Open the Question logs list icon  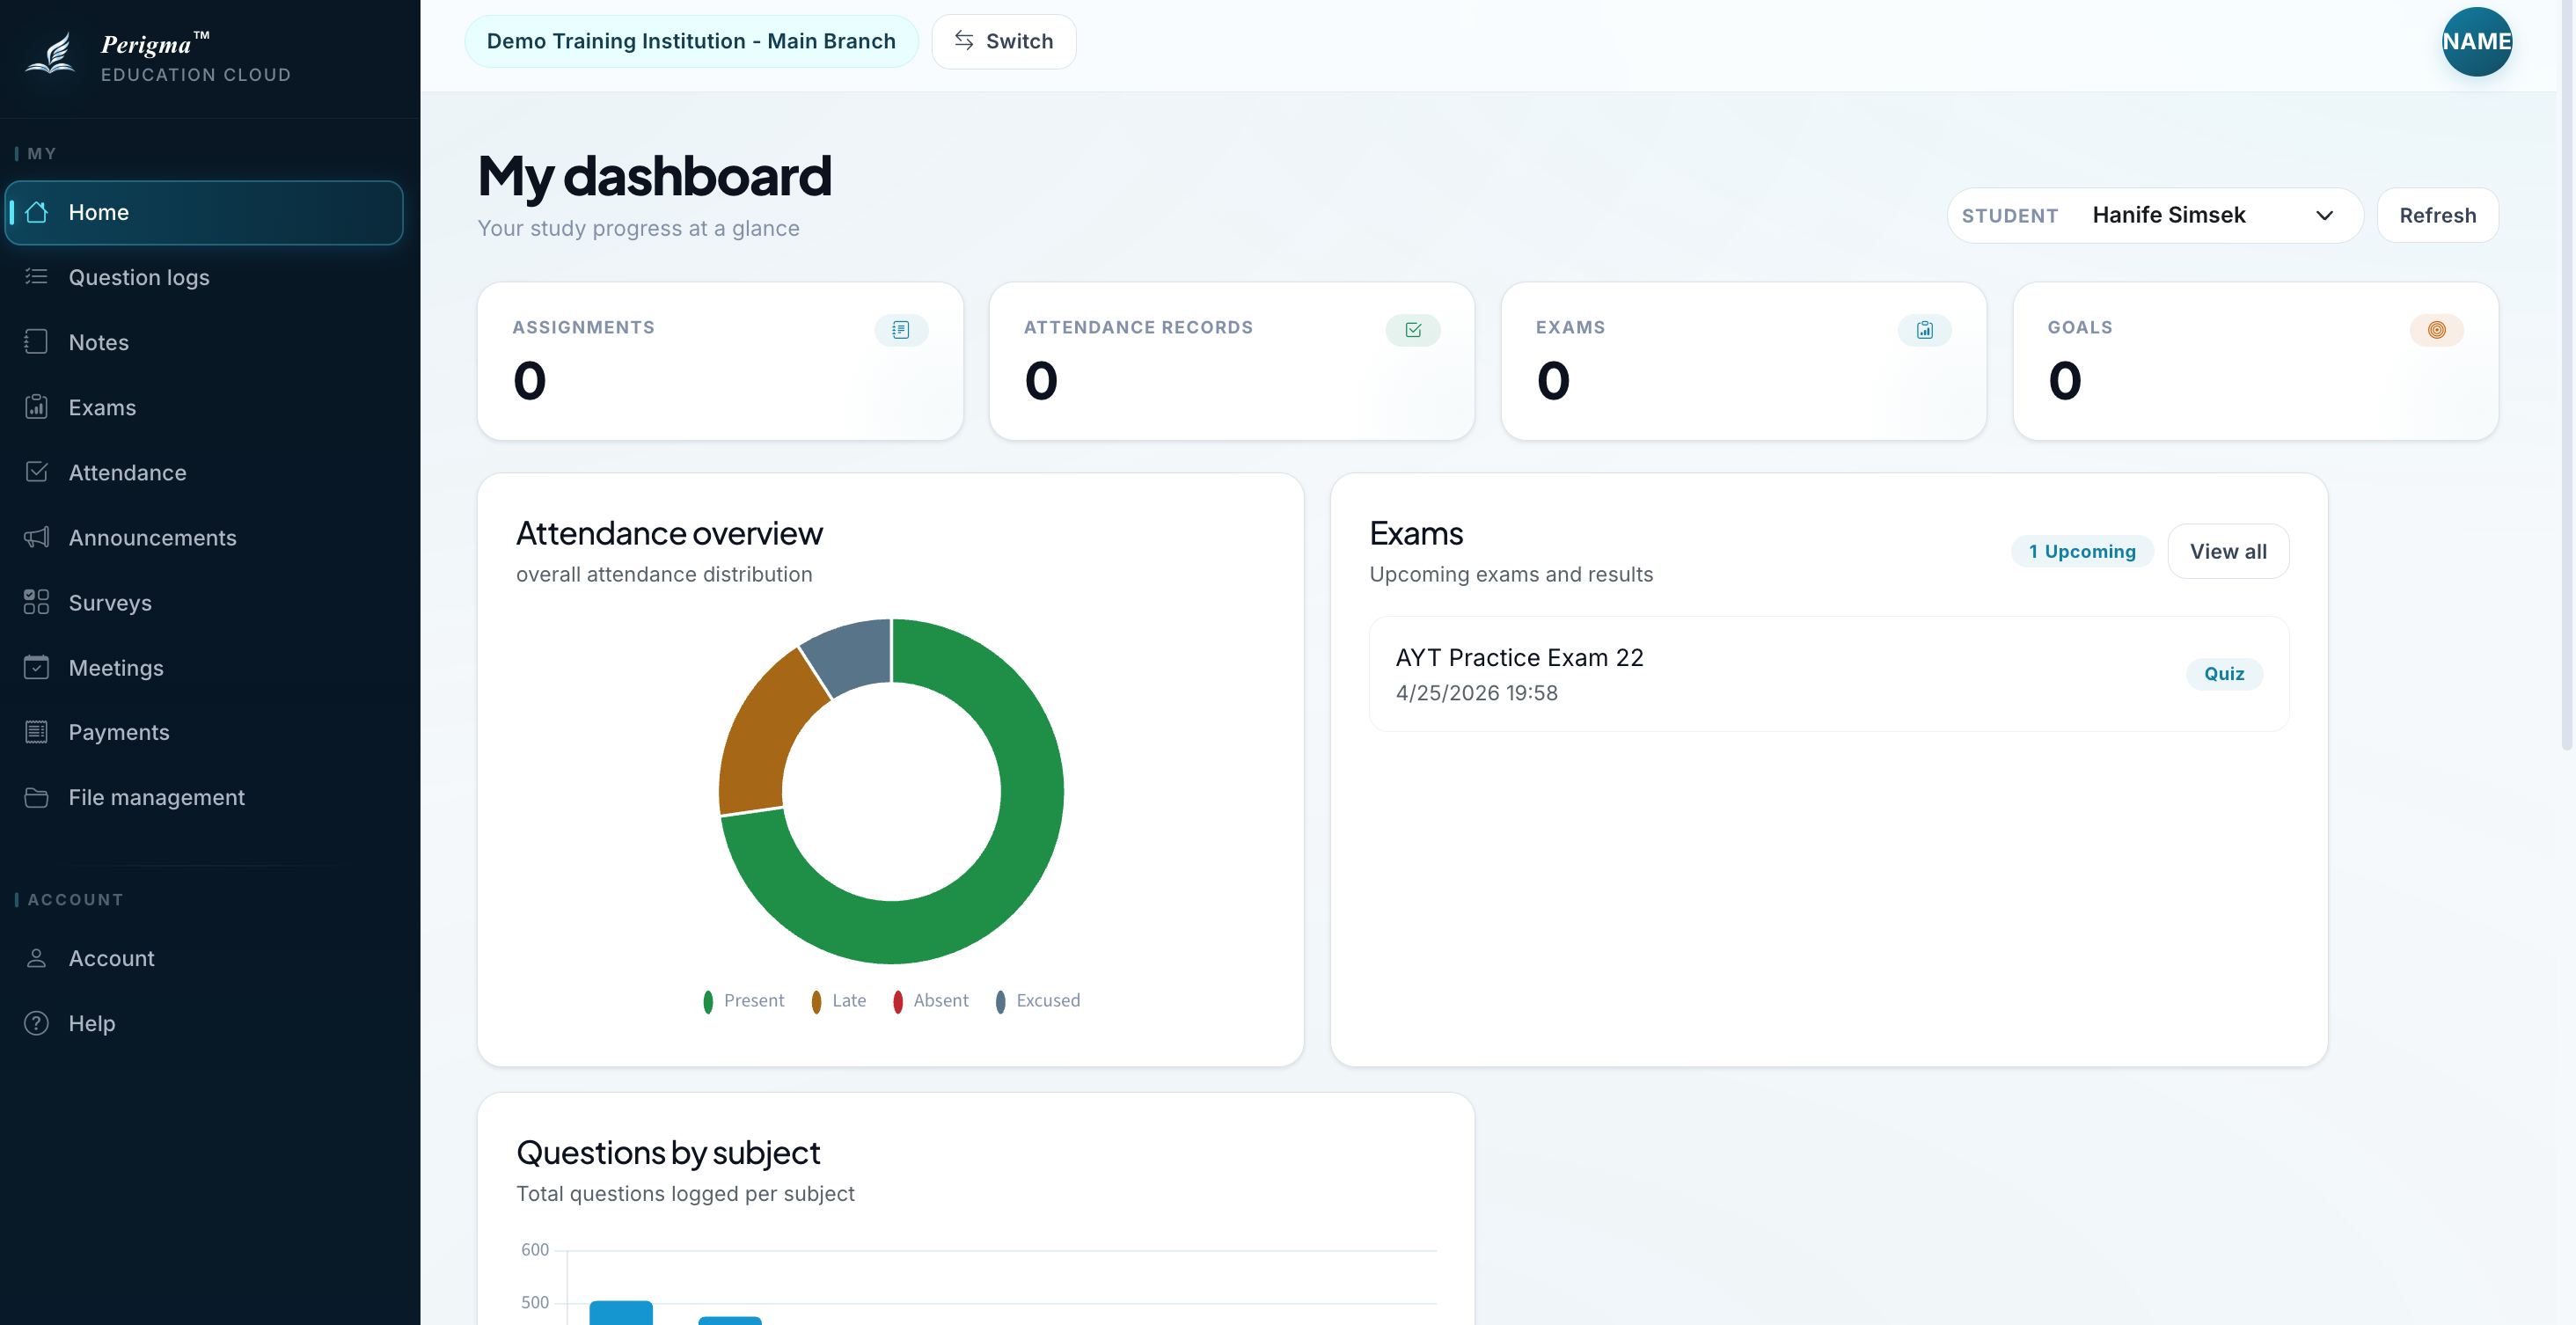coord(36,277)
